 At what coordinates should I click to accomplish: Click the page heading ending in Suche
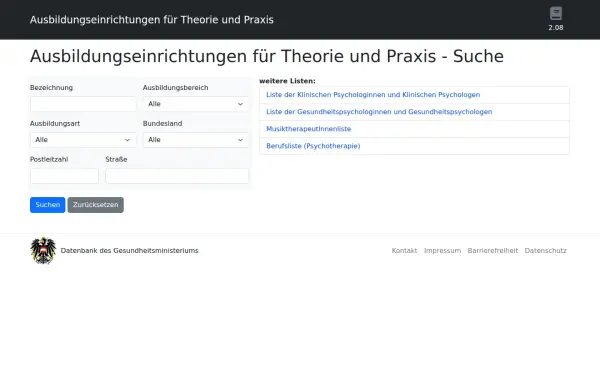click(267, 57)
